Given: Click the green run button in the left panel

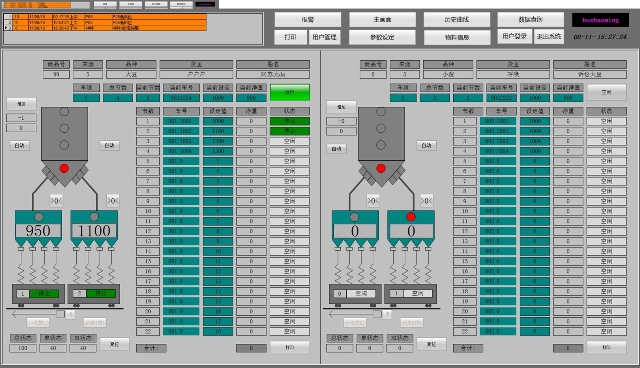Looking at the screenshot, I should click(x=290, y=93).
